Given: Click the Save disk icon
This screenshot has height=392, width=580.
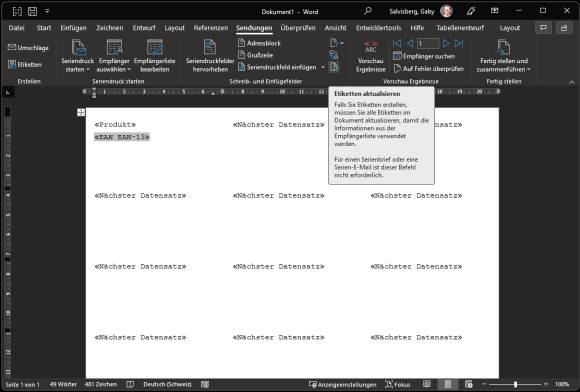Looking at the screenshot, I should (x=33, y=11).
